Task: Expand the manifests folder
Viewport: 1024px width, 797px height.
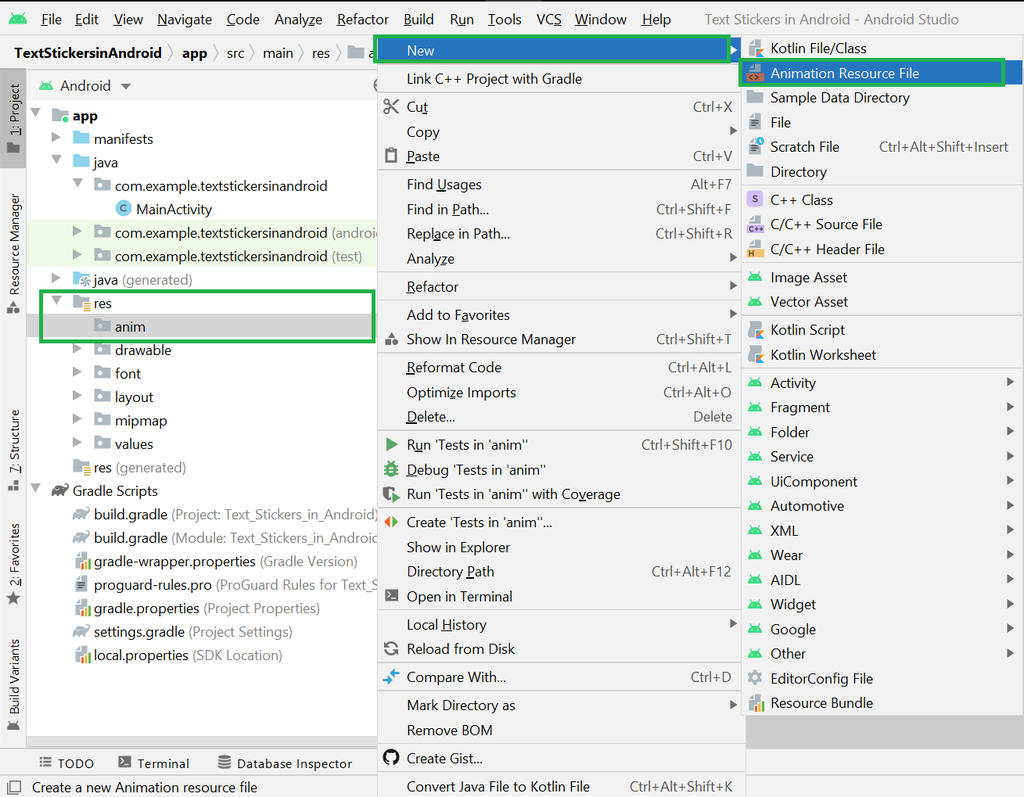Action: click(x=57, y=138)
